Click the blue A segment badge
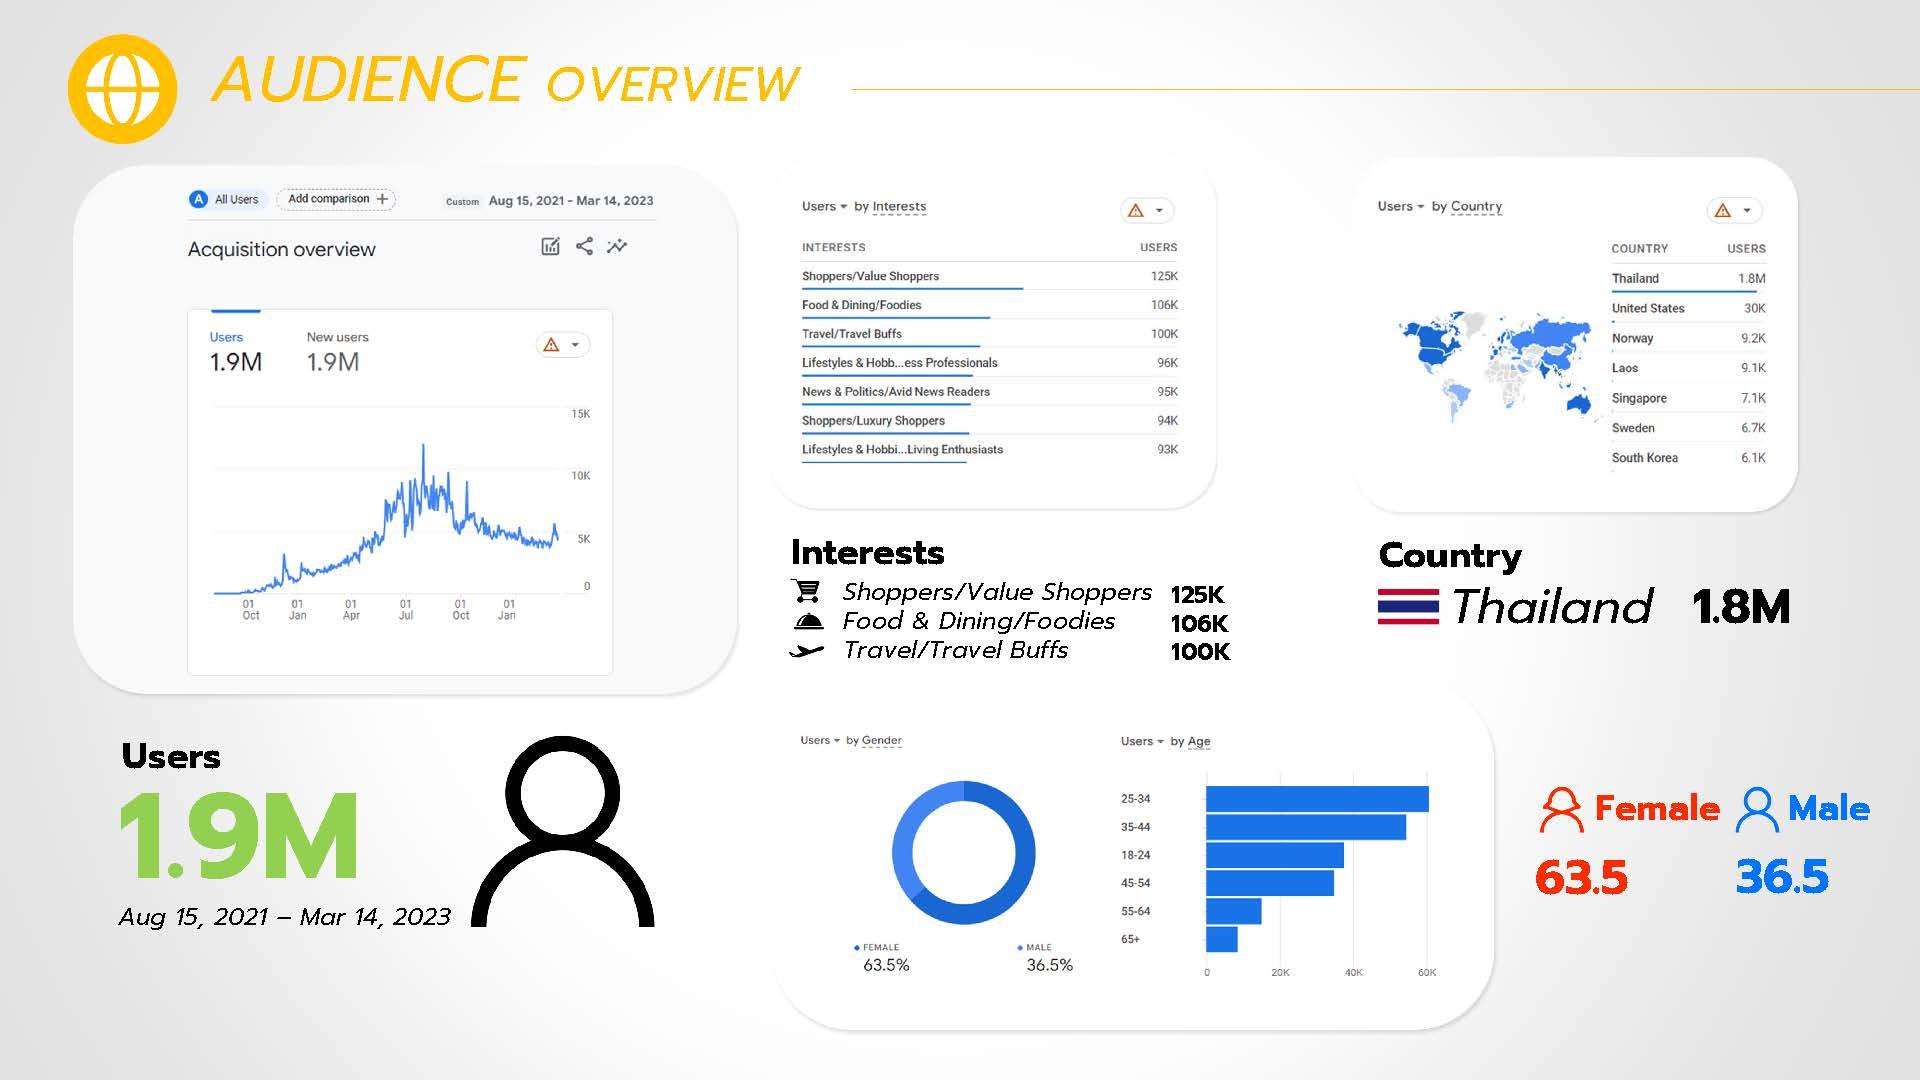1920x1080 pixels. click(198, 199)
